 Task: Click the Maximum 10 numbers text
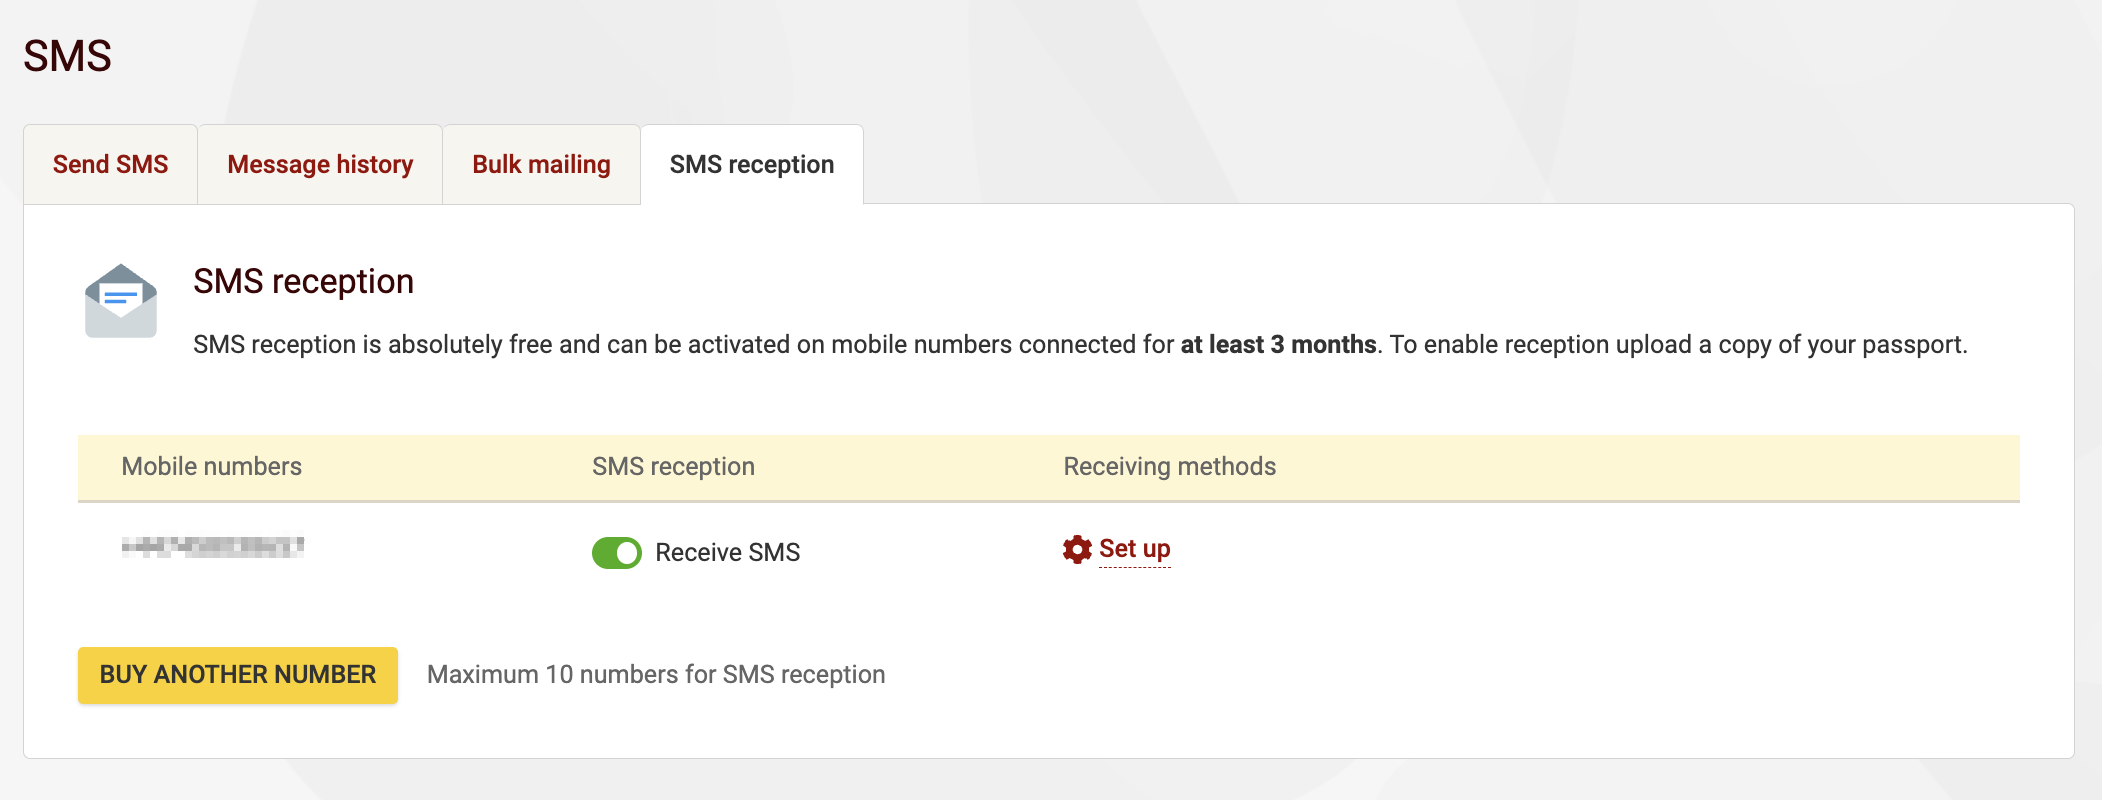pos(655,674)
